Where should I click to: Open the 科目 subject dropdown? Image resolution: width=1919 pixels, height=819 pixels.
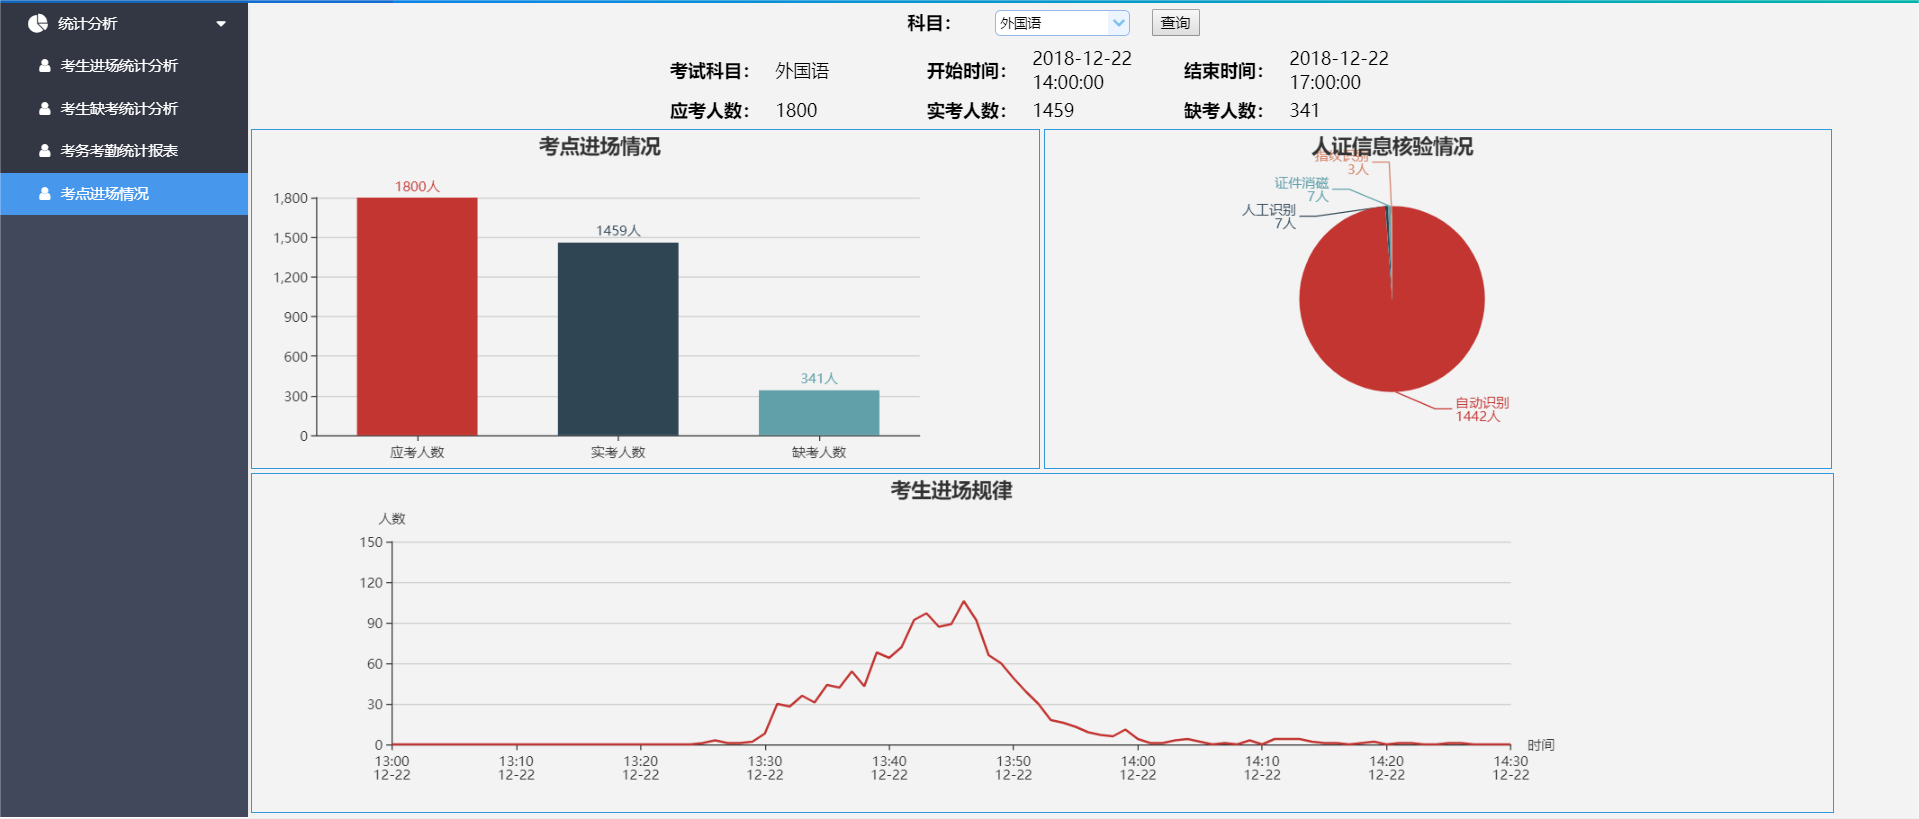pos(1062,23)
